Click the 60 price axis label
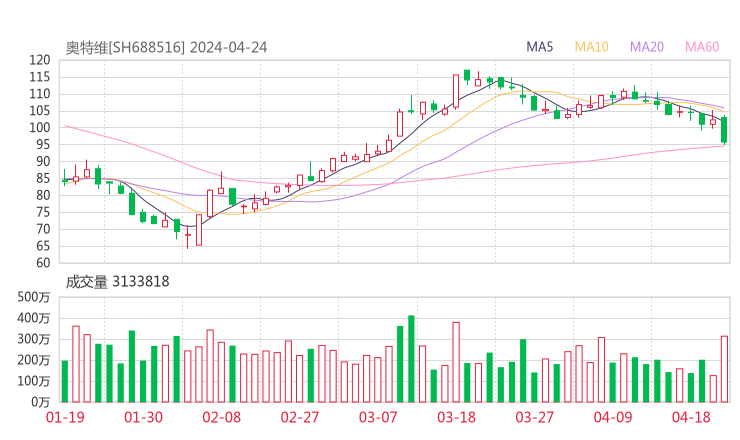The image size is (740, 440). (x=43, y=263)
